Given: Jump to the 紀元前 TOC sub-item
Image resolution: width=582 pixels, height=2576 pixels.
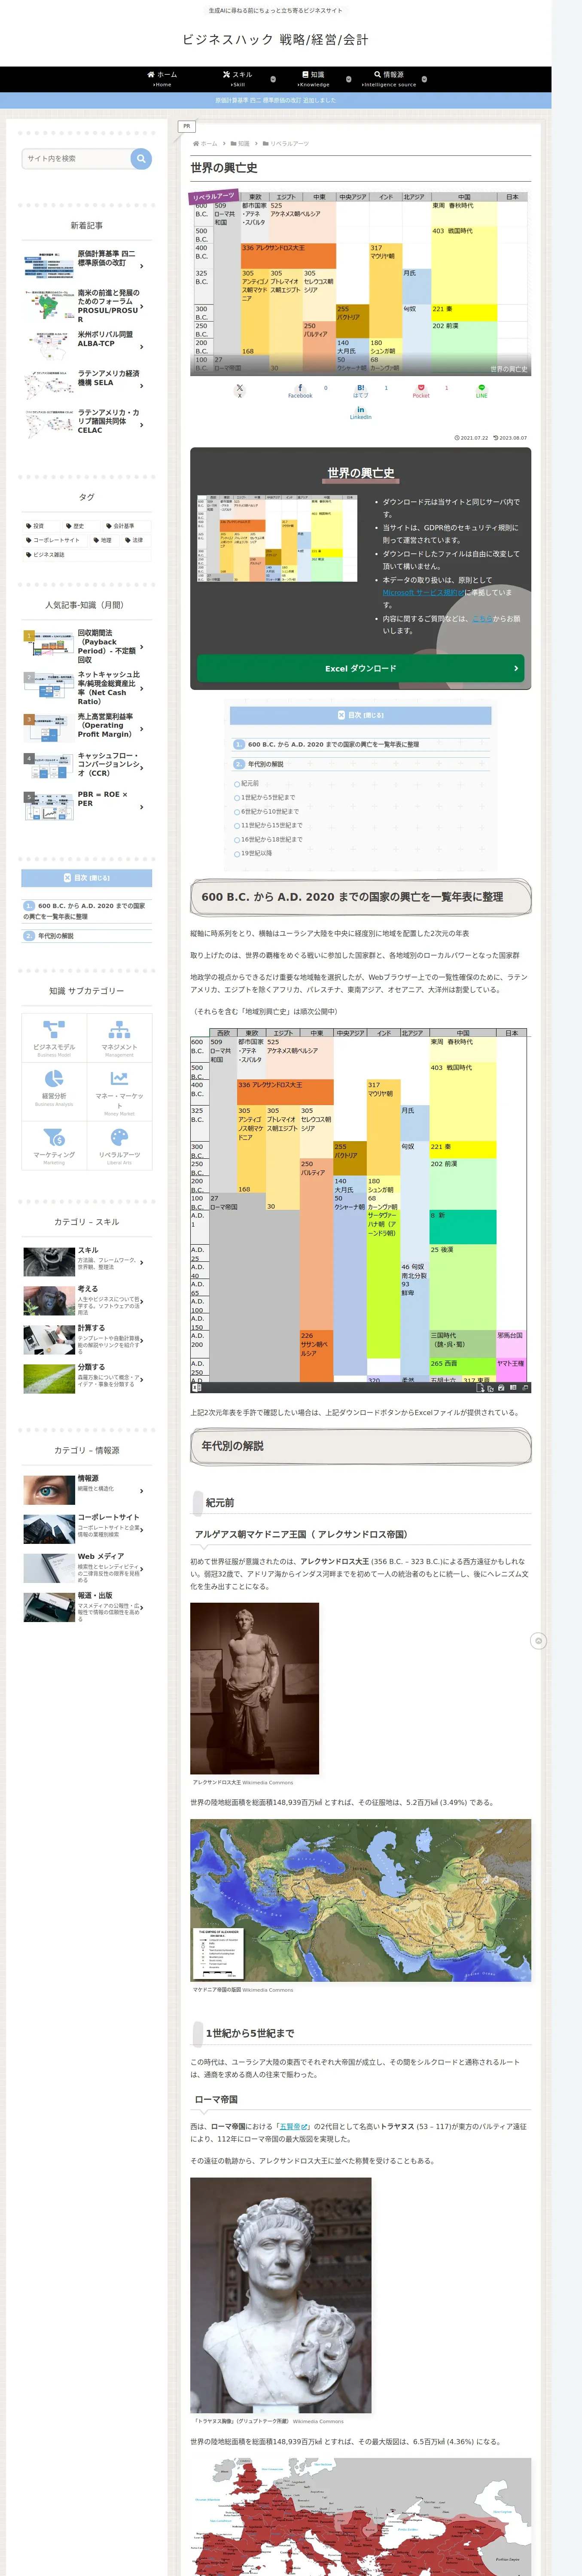Looking at the screenshot, I should 249,783.
